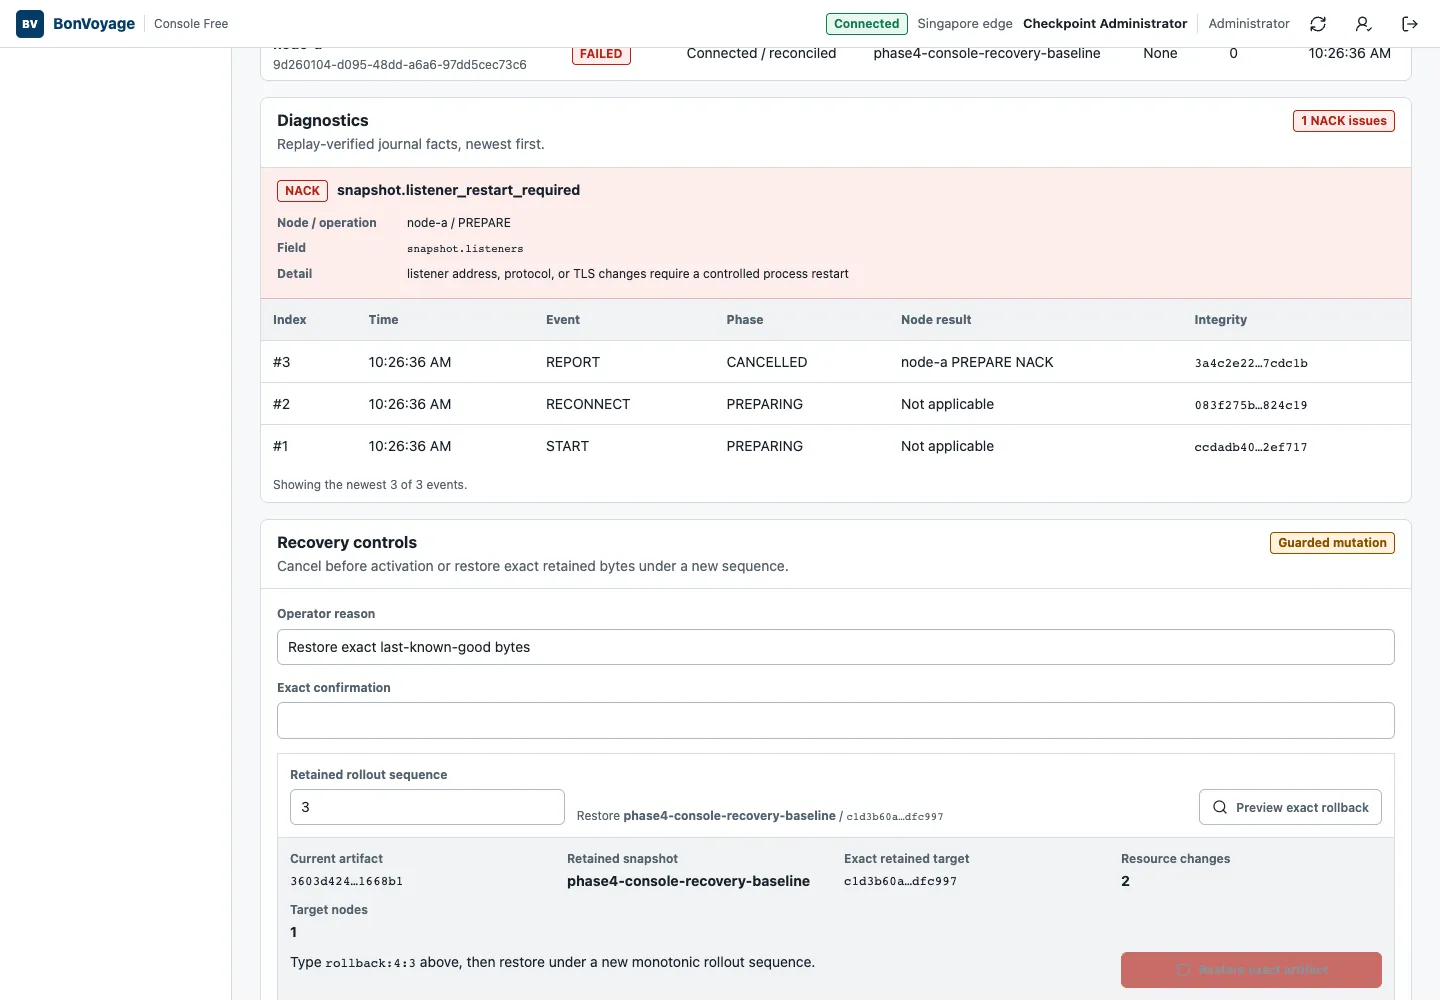Click the Guarded mutation badge
Screen dimensions: 1440x1000
(x=1332, y=543)
